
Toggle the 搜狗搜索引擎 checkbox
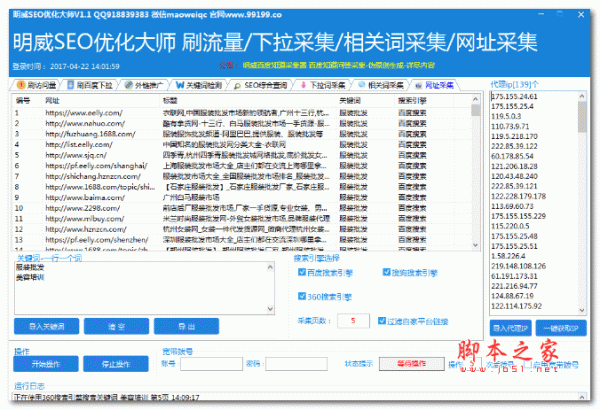pyautogui.click(x=387, y=271)
